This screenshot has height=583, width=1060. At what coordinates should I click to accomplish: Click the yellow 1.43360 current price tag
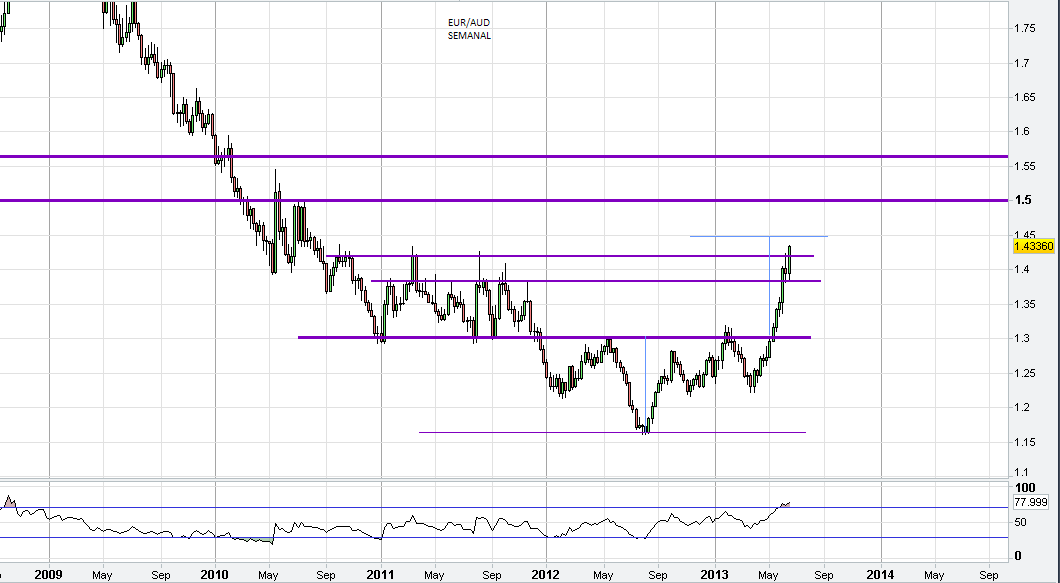[x=1034, y=246]
